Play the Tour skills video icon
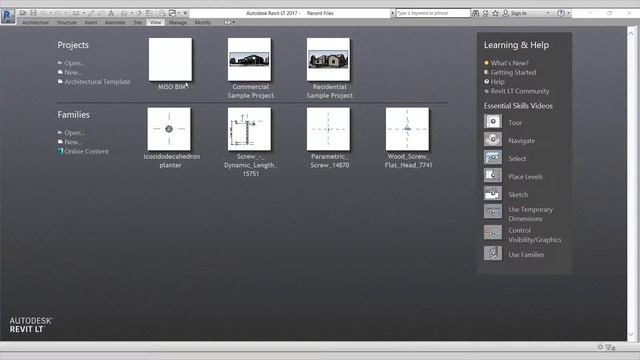640x360 pixels. coord(493,122)
